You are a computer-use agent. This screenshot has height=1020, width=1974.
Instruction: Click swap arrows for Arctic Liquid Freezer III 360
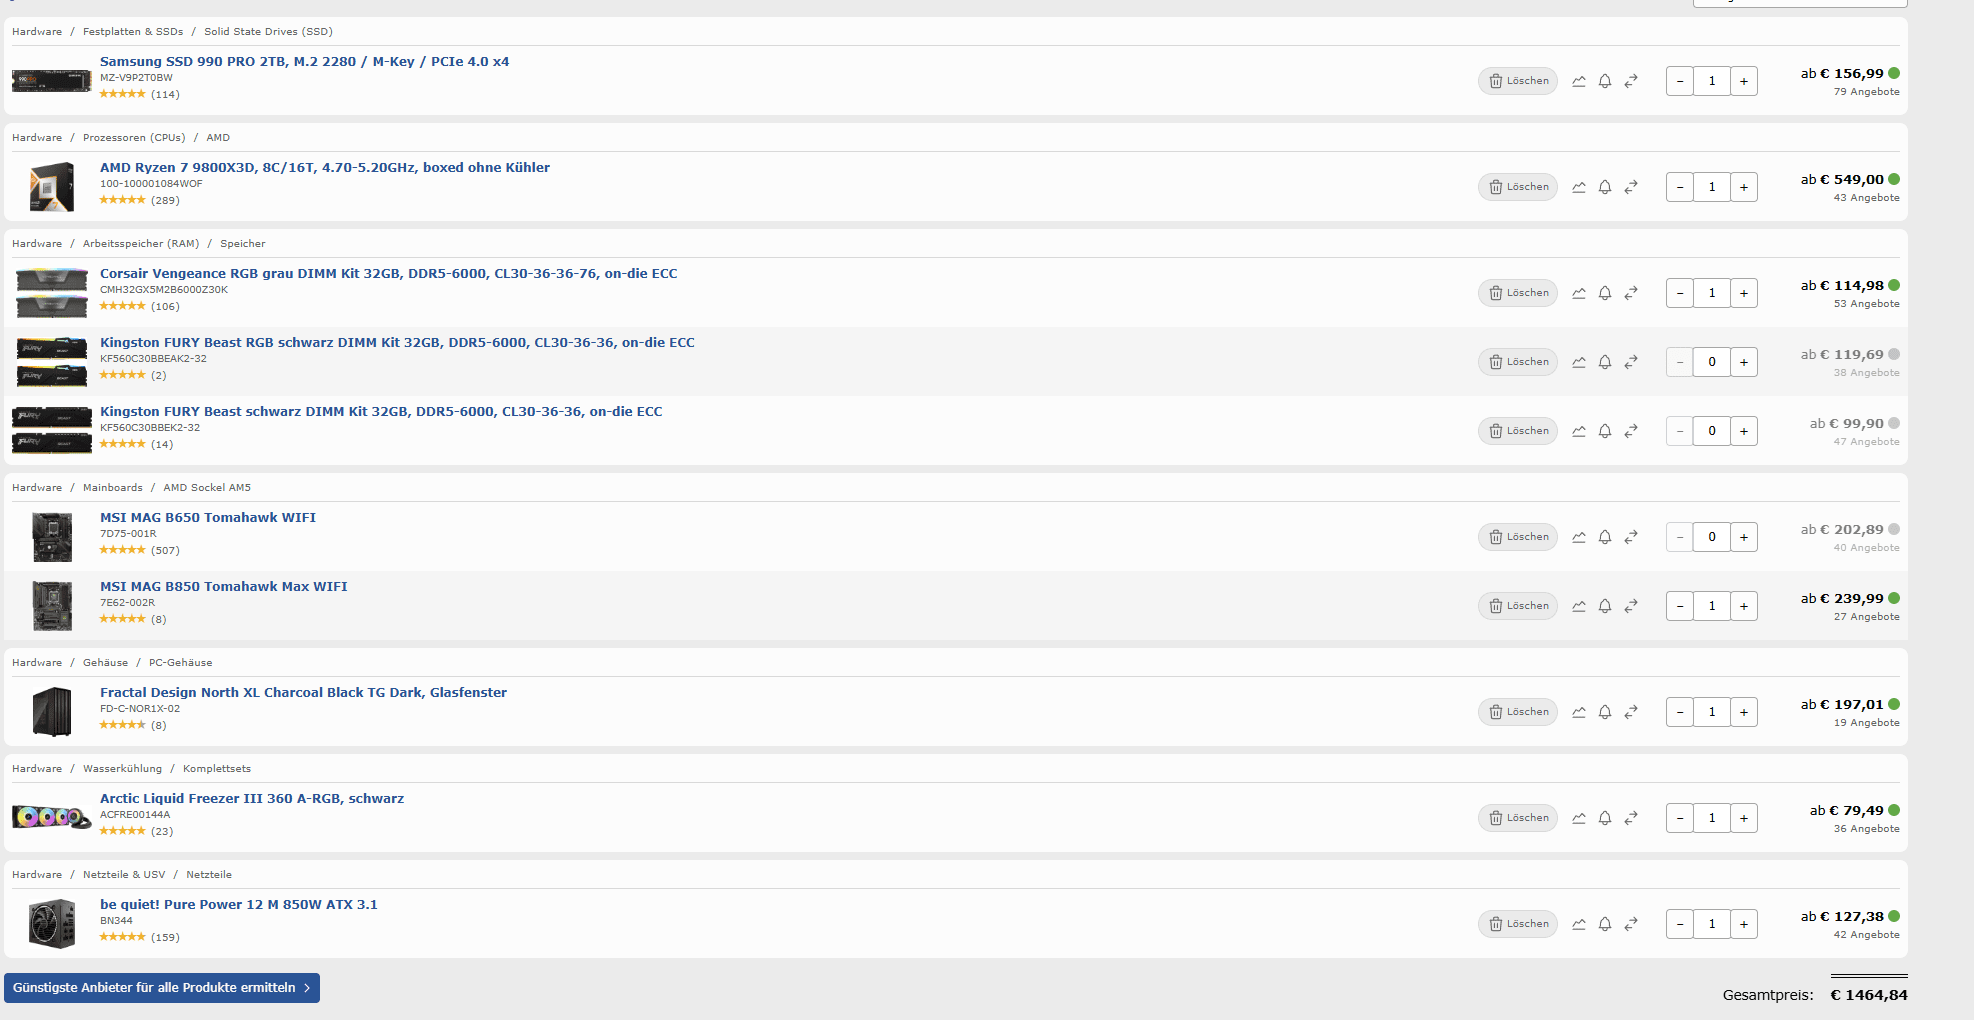[x=1631, y=818]
